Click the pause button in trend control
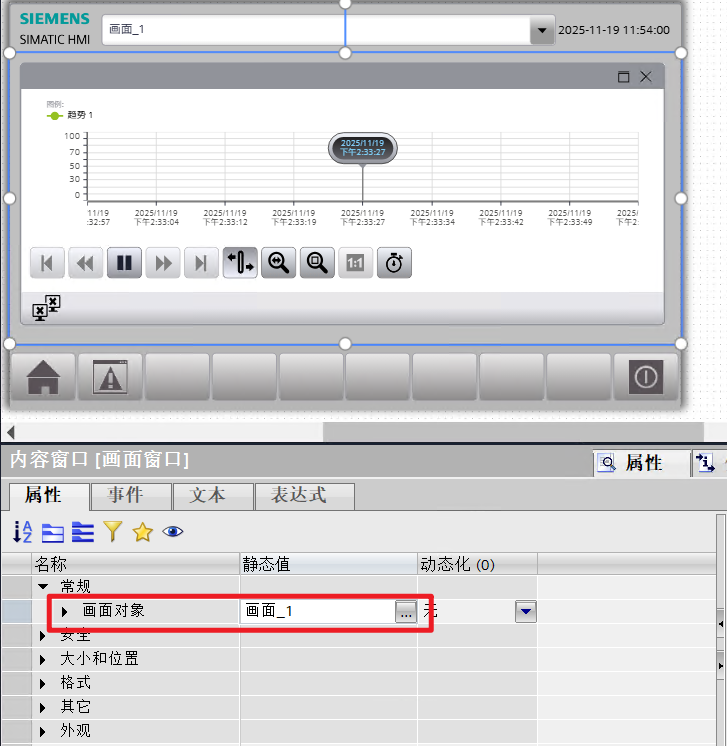The height and width of the screenshot is (746, 727). click(124, 263)
